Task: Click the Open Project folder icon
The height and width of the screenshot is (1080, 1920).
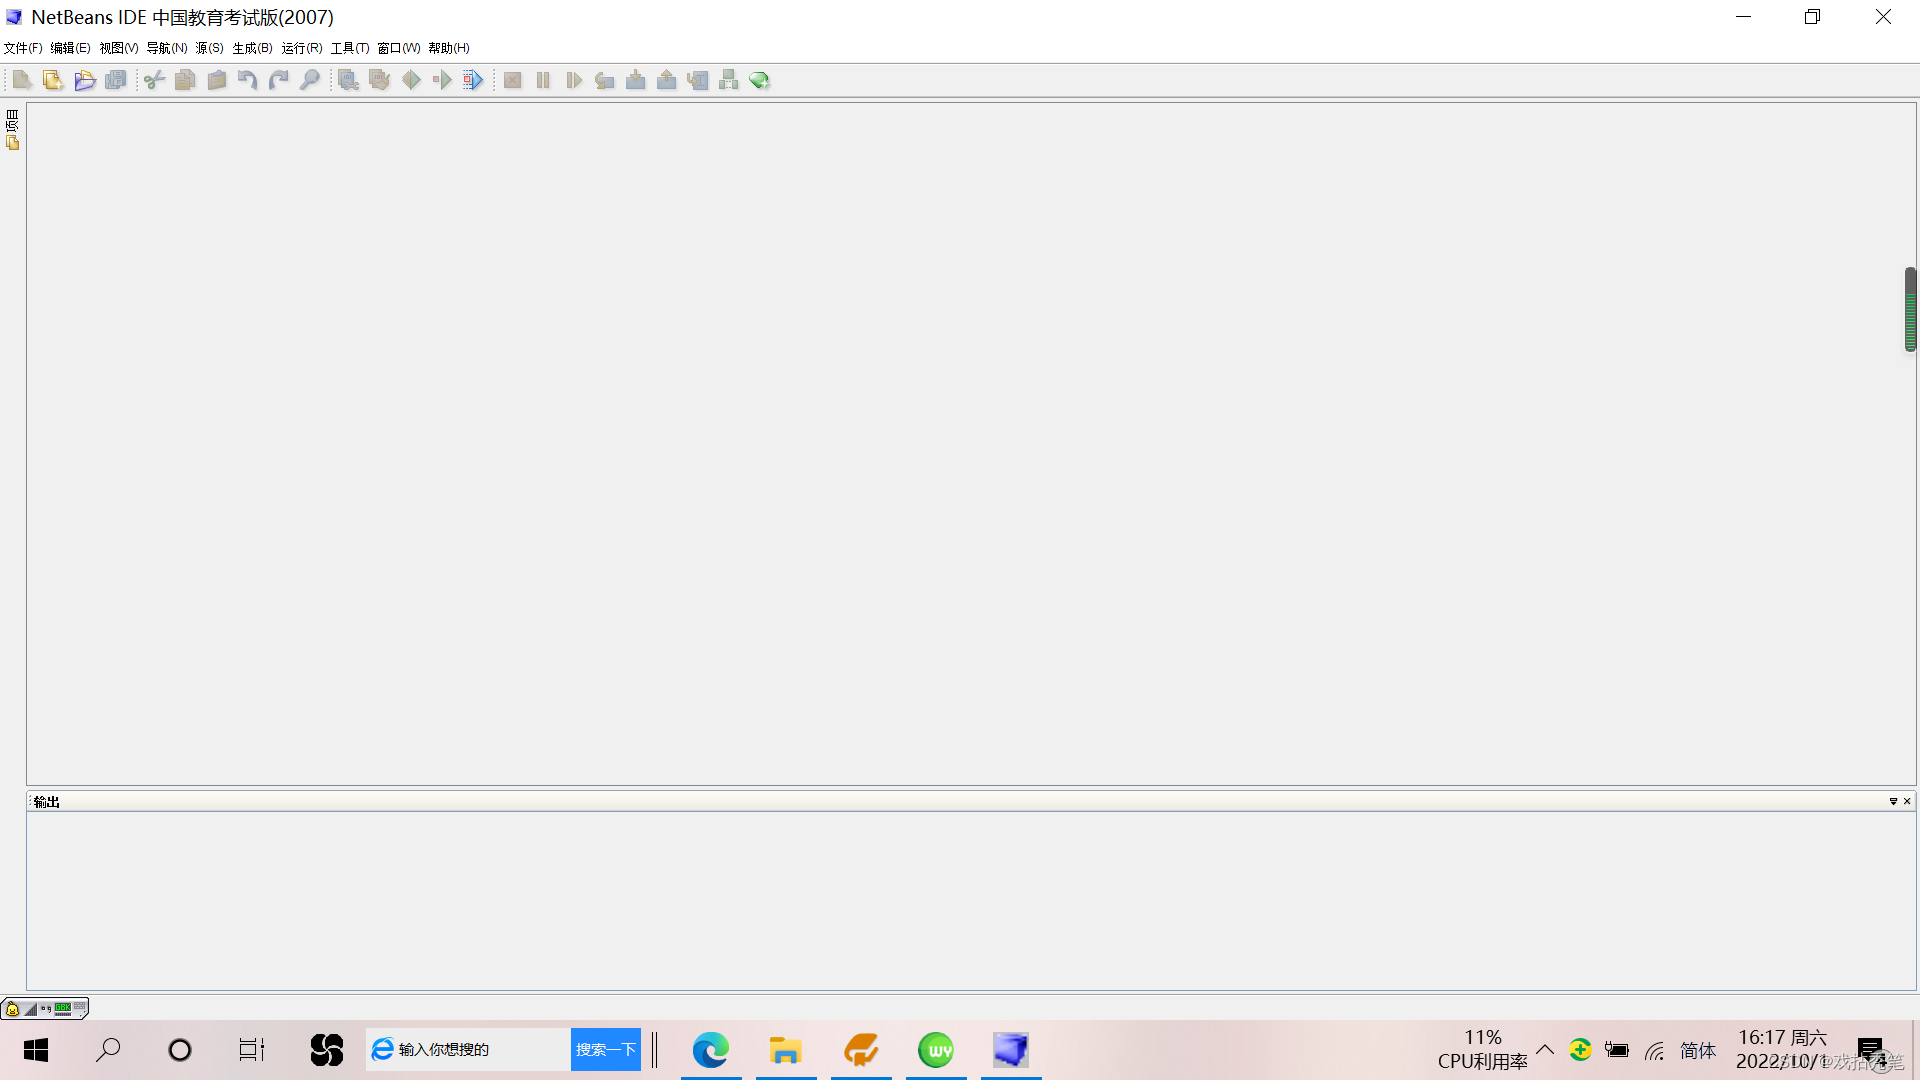Action: tap(84, 80)
